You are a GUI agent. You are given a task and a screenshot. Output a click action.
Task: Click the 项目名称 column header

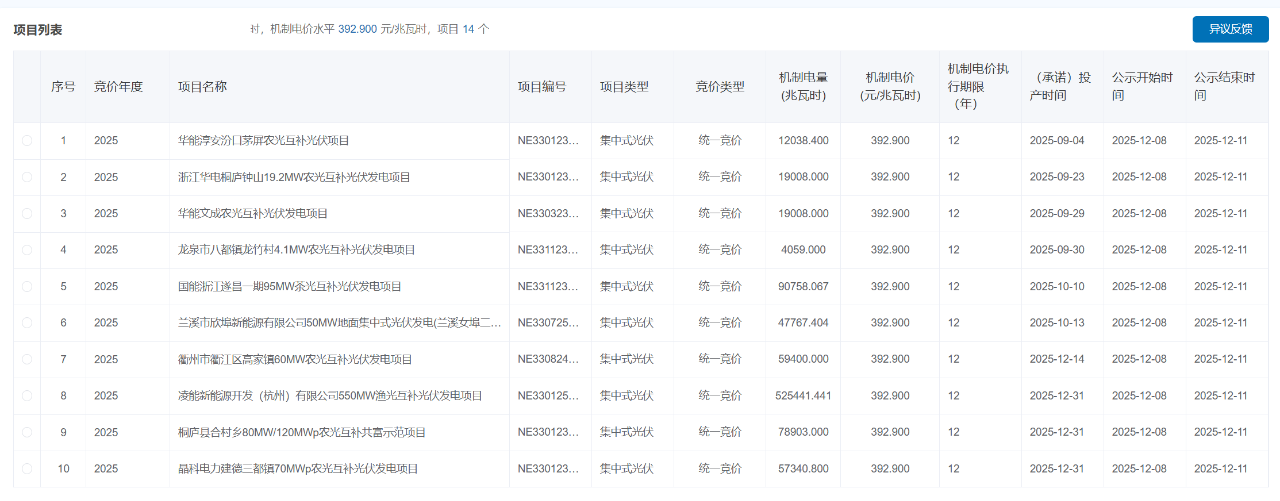coord(202,87)
